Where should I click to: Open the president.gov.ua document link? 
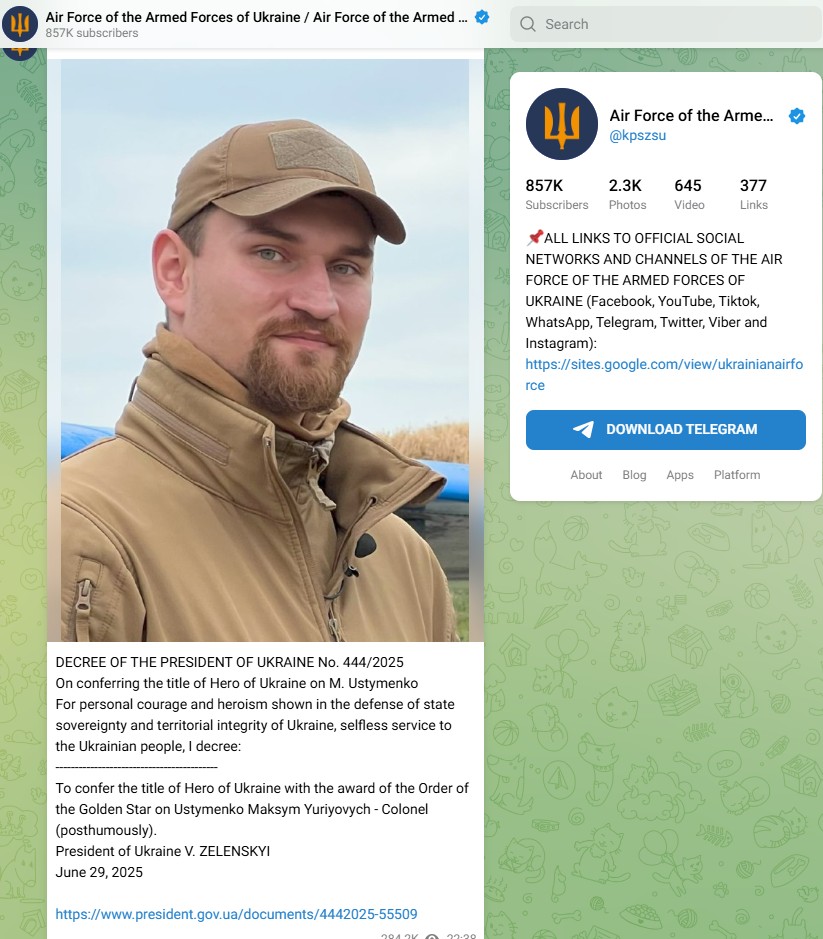pyautogui.click(x=236, y=914)
